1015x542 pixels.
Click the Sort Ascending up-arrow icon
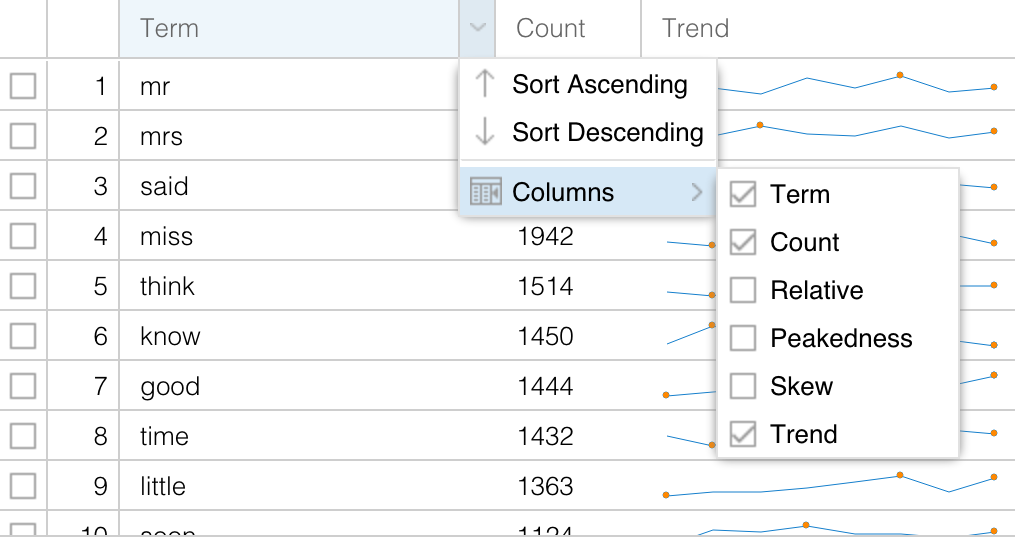coord(485,85)
